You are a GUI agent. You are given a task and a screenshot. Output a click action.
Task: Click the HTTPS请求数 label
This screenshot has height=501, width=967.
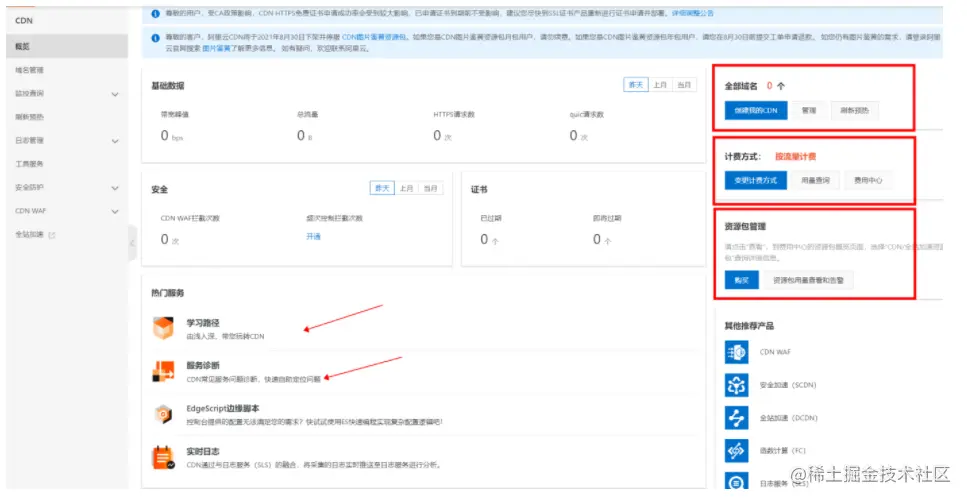click(x=454, y=115)
